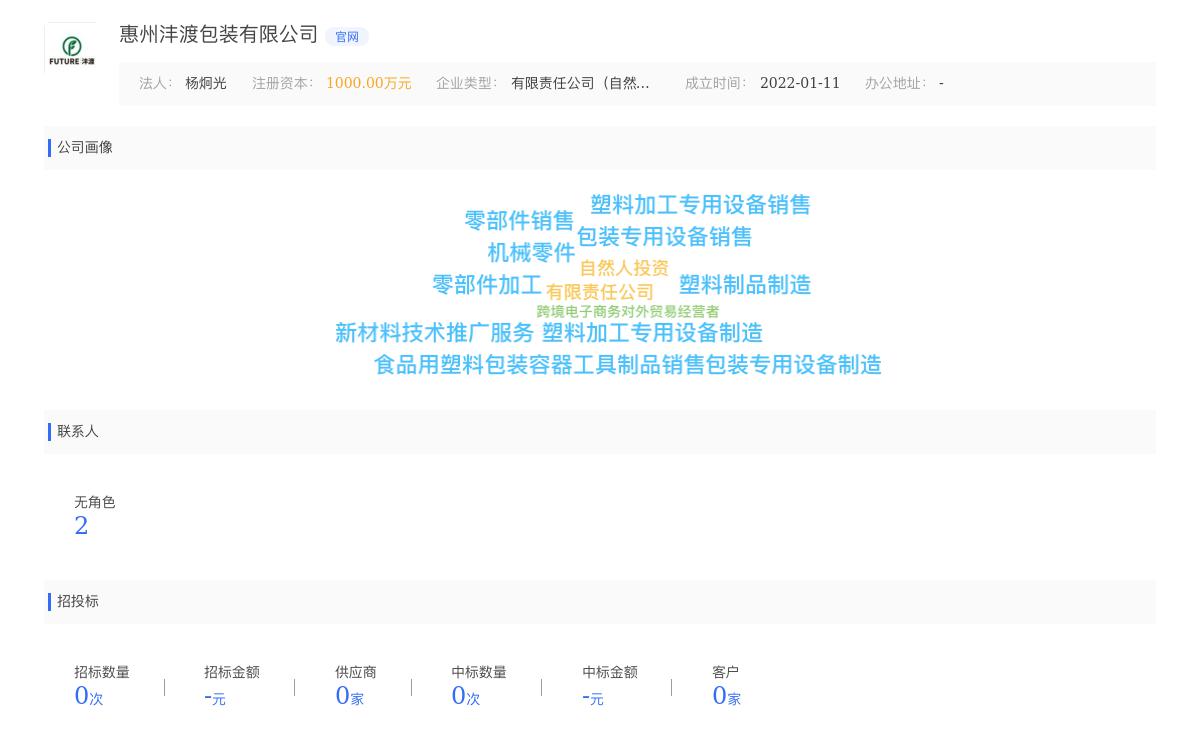Select word cloud tag 塑料加工专用设备销售
The width and height of the screenshot is (1200, 752).
(x=700, y=205)
